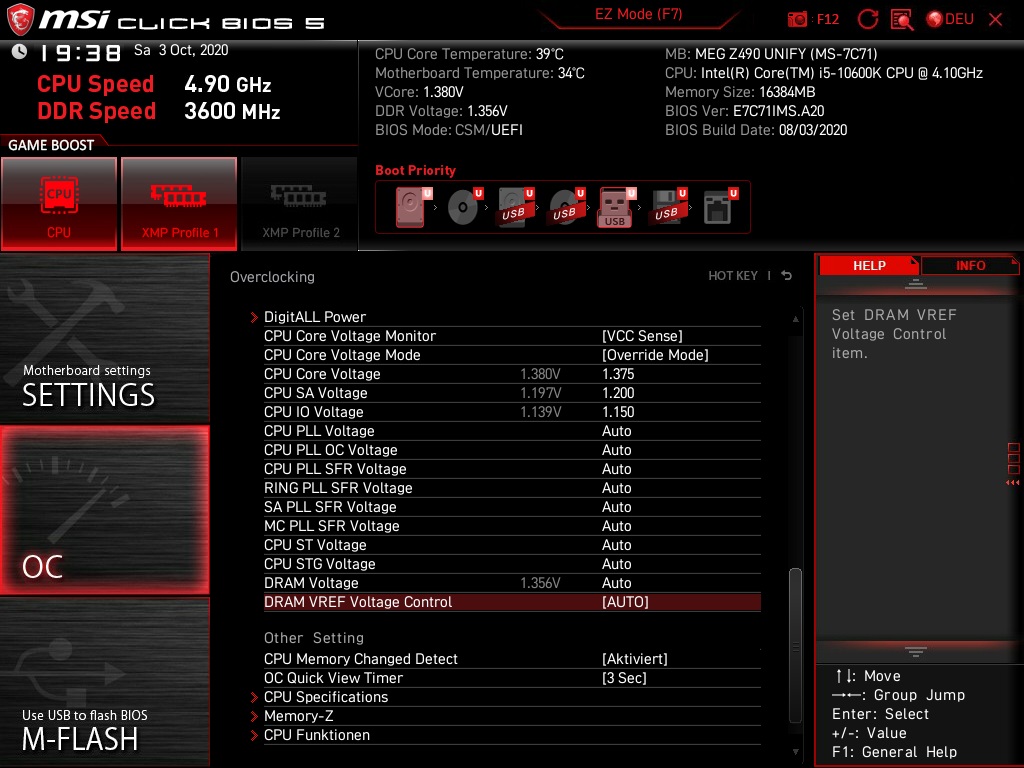Change language via DEU globe icon
The height and width of the screenshot is (768, 1024).
[x=950, y=19]
